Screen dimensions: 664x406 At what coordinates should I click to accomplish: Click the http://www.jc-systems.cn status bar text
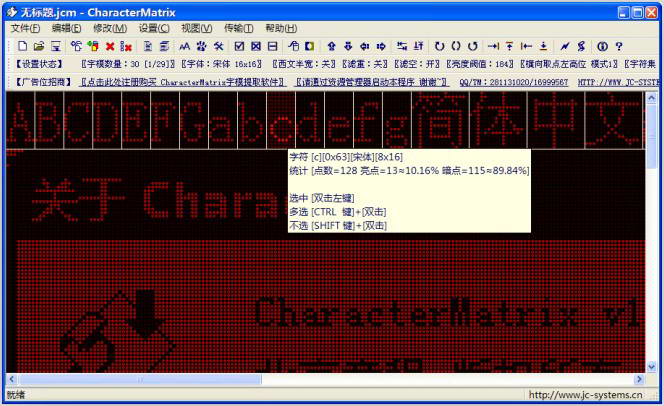(x=585, y=395)
